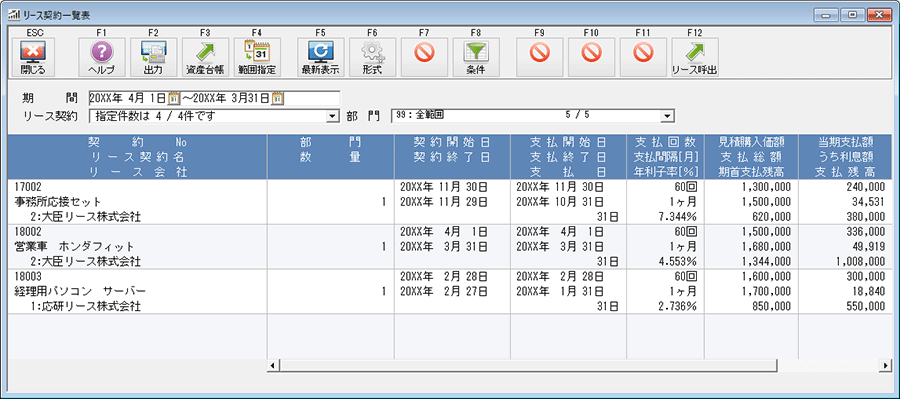Click the disabled F7 toolbar icon
The width and height of the screenshot is (900, 399).
(424, 58)
